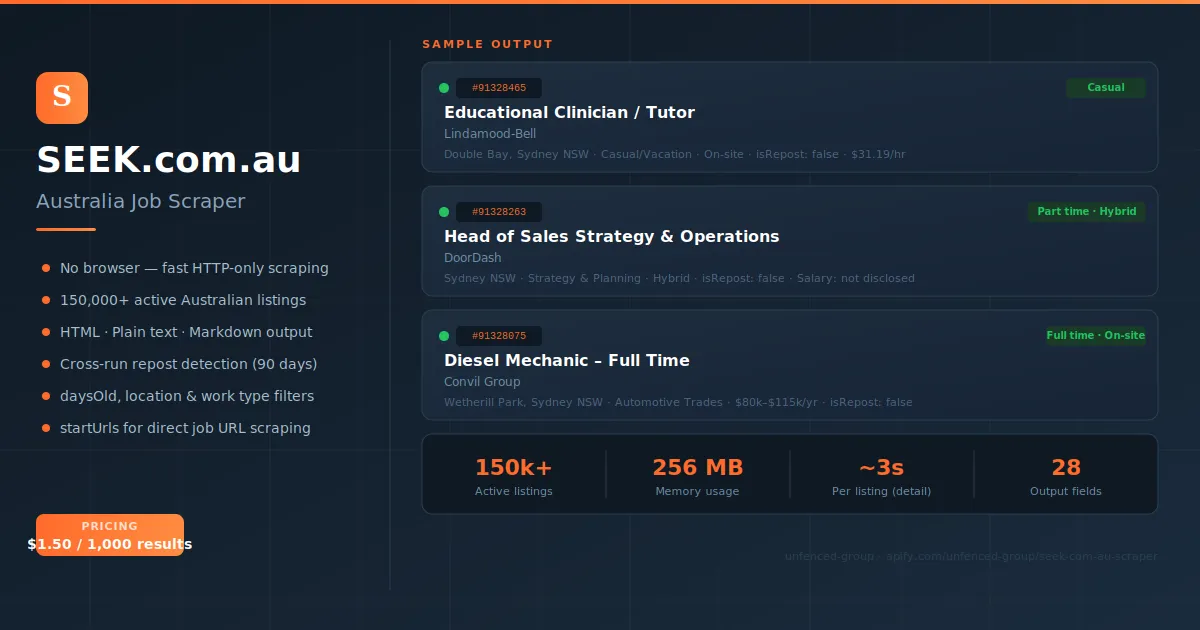The width and height of the screenshot is (1200, 630).
Task: Open the Educational Clinician / Tutor listing
Action: click(569, 113)
